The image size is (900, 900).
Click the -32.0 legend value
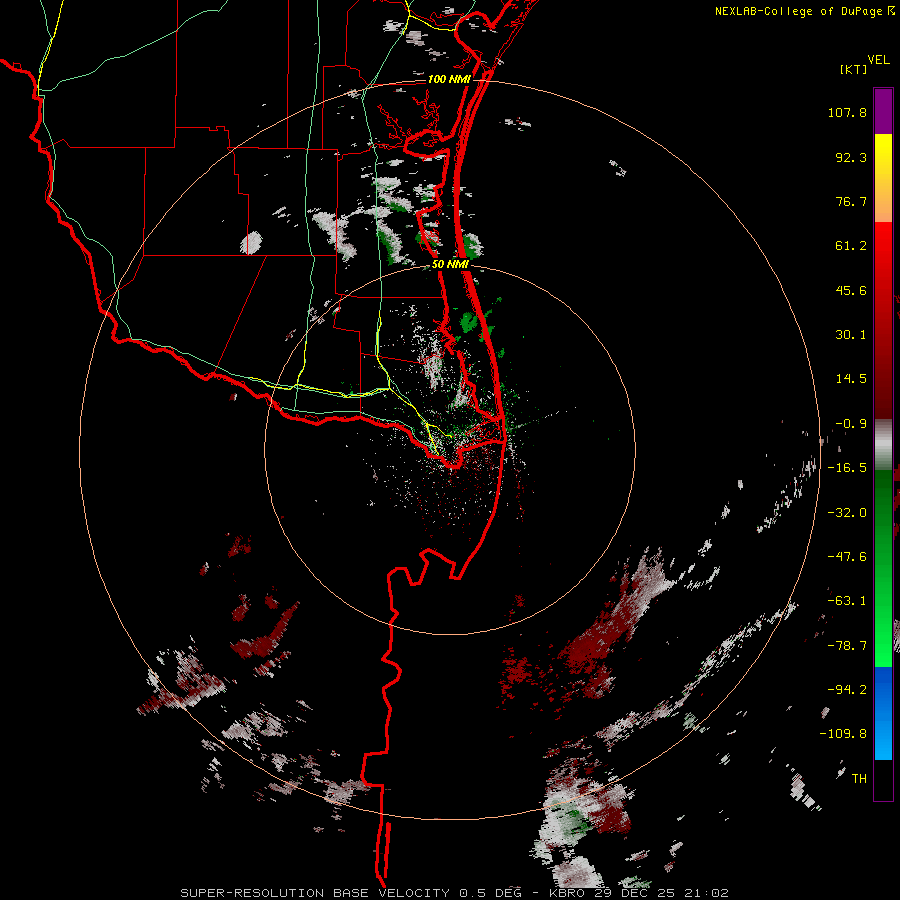[847, 513]
